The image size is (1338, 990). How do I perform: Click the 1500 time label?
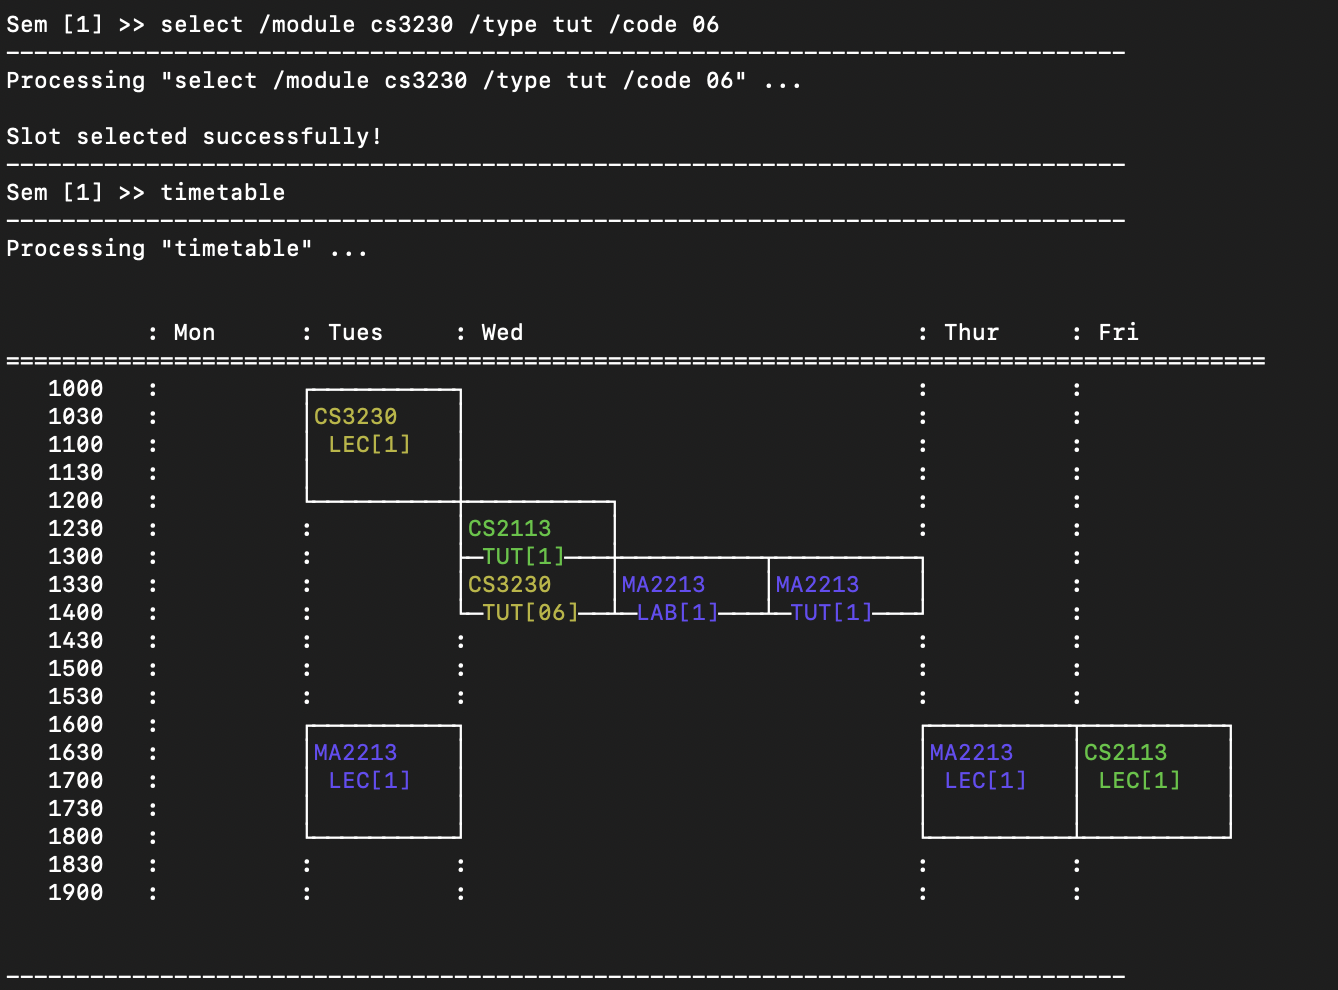coord(76,669)
